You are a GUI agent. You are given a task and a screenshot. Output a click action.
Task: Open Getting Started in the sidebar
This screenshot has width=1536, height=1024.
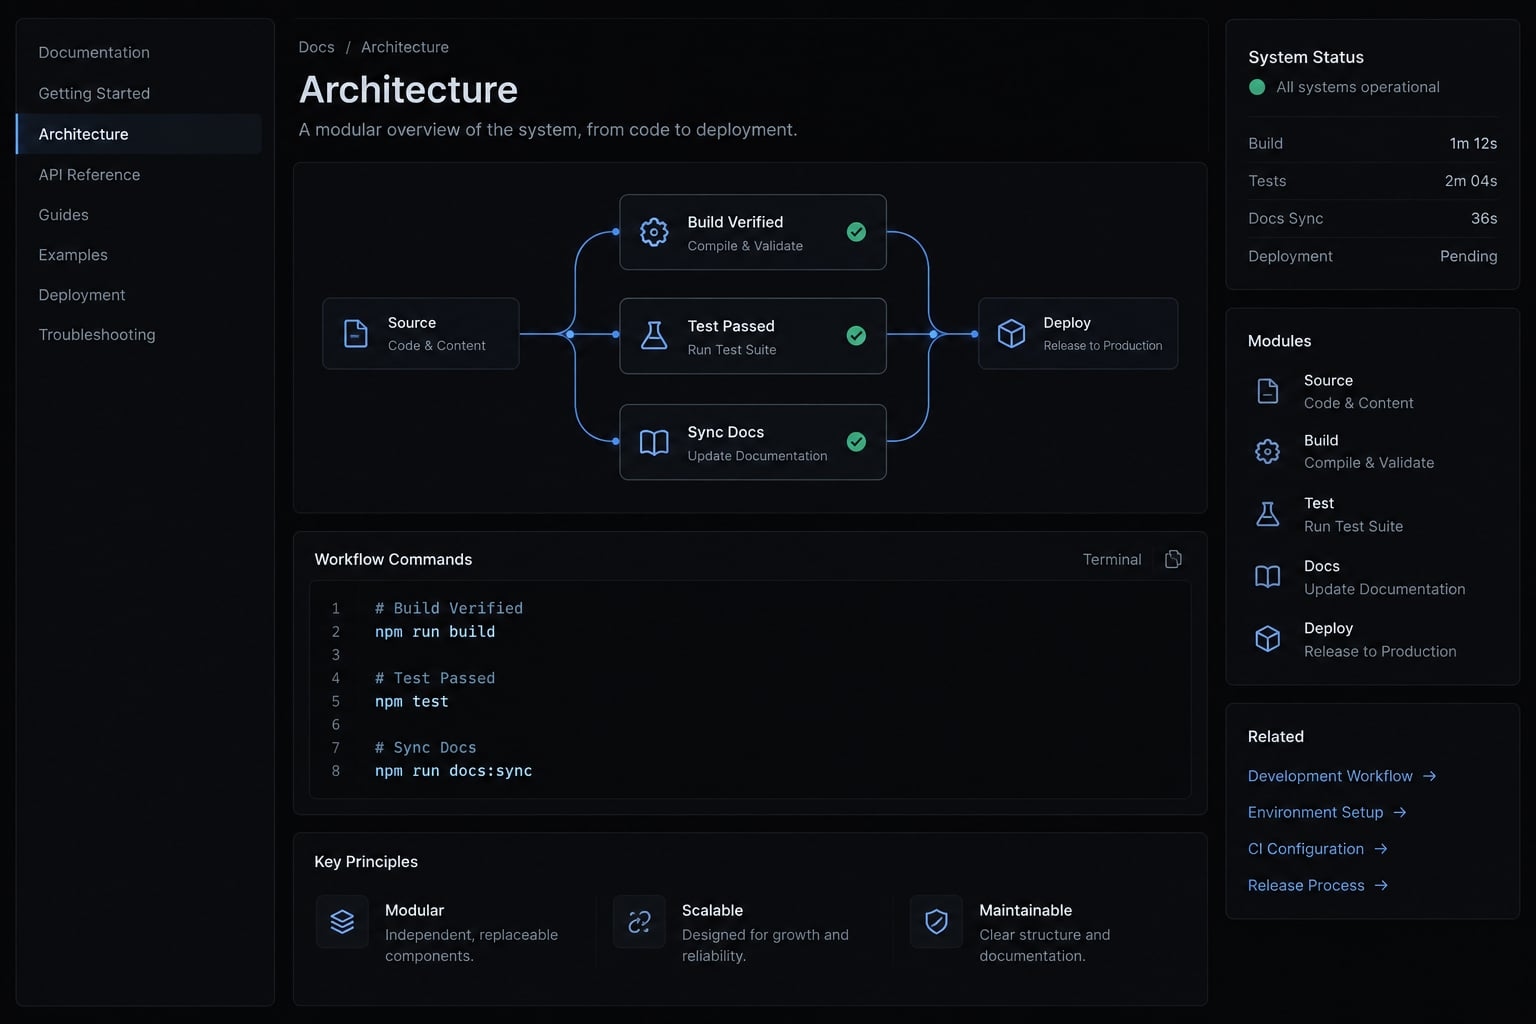tap(94, 93)
